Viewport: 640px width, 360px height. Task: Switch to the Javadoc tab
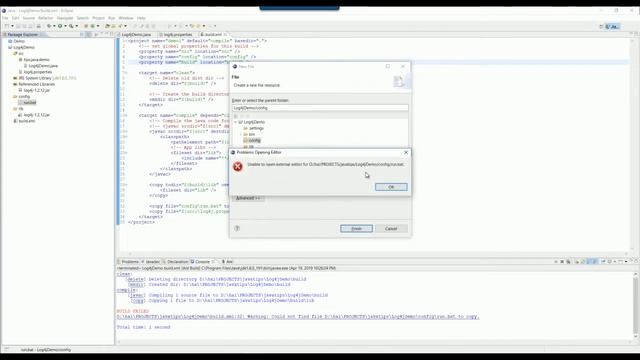coord(152,262)
